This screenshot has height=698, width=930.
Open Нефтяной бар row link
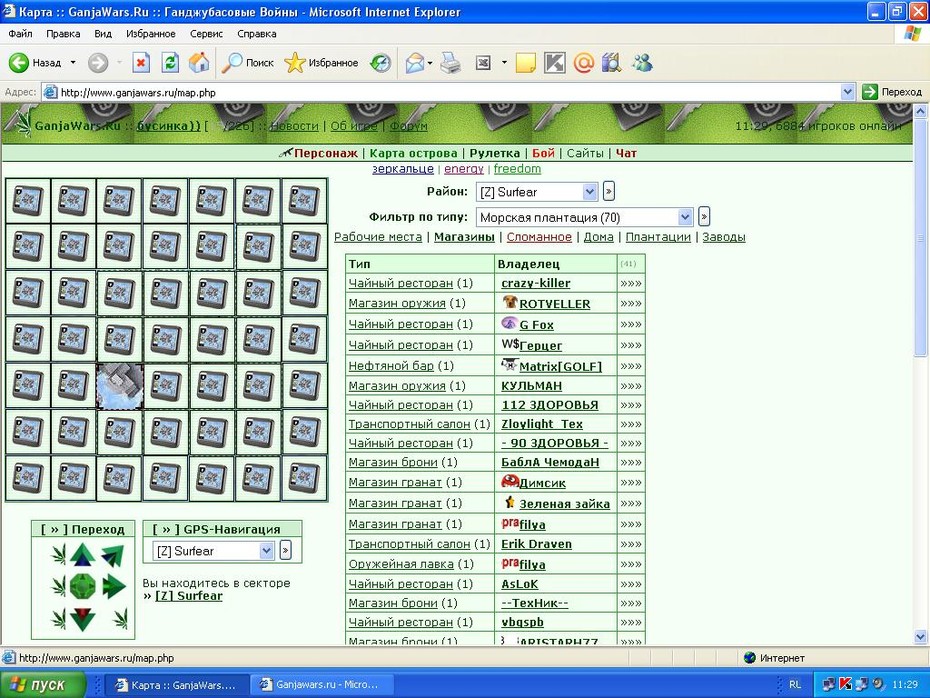(x=391, y=366)
